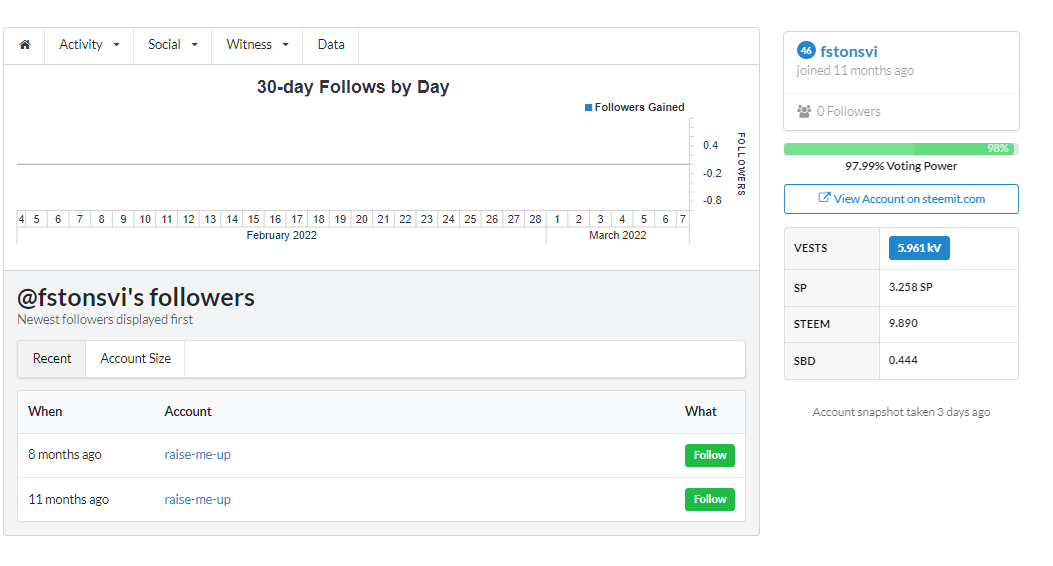Click external link icon beside View Account
This screenshot has width=1053, height=566.
tap(824, 198)
